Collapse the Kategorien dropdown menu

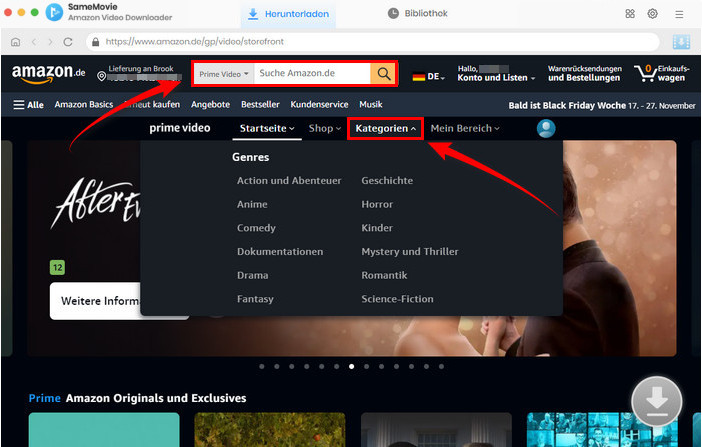[386, 128]
